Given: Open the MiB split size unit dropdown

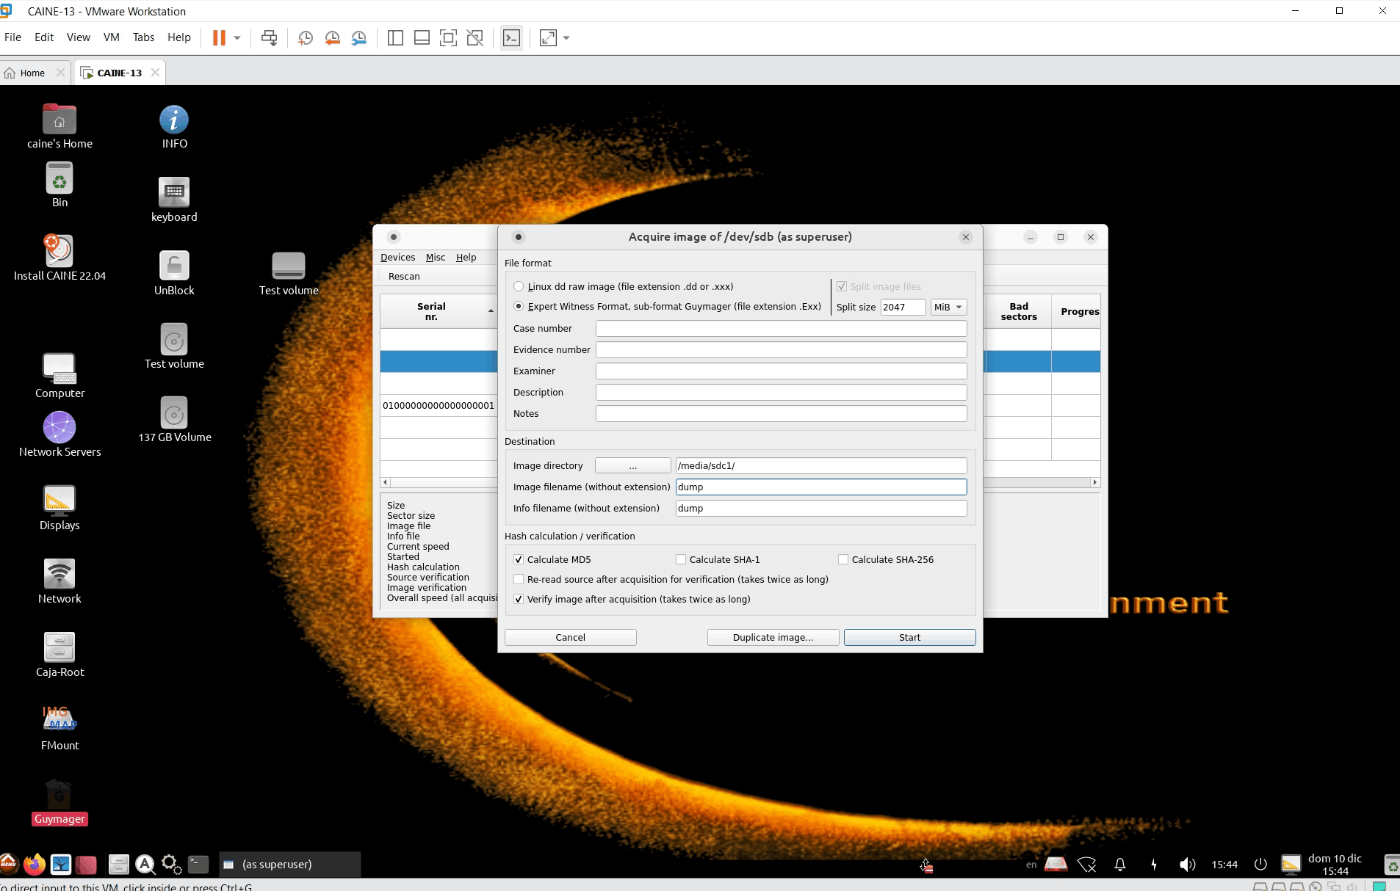Looking at the screenshot, I should (948, 307).
